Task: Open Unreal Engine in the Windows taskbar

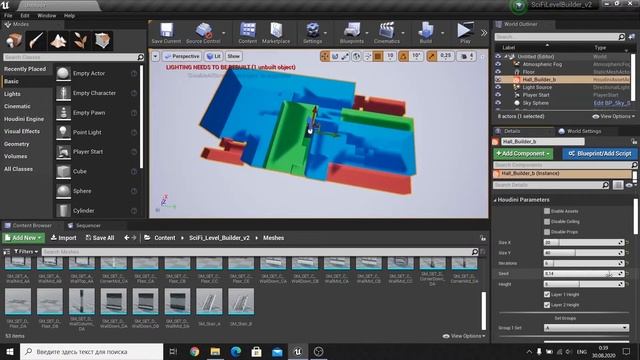Action: click(x=298, y=351)
